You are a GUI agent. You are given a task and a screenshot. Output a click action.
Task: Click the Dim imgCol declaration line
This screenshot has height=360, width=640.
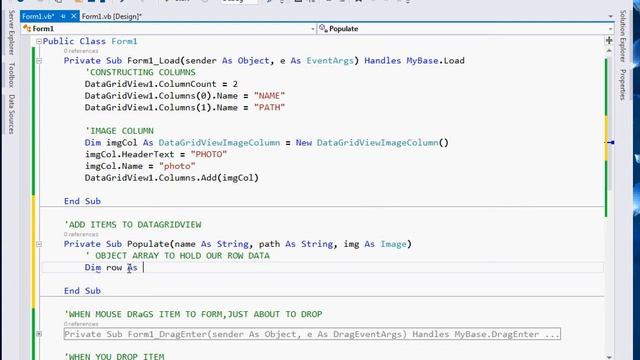(267, 143)
